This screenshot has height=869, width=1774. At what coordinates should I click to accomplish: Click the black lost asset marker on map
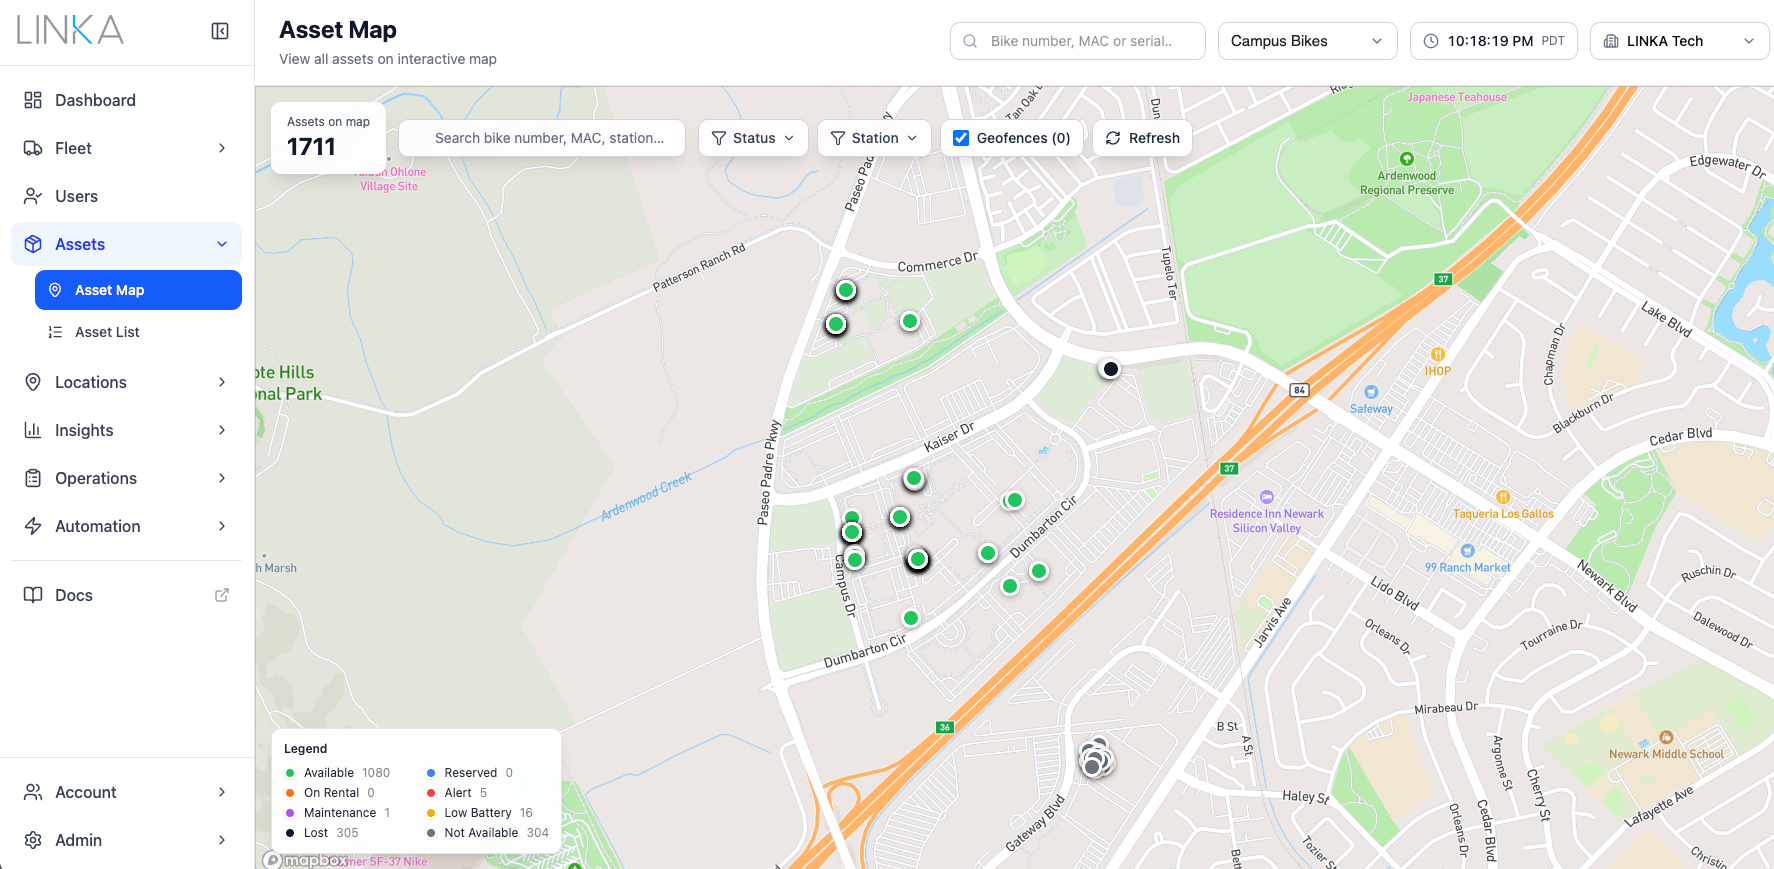[x=1110, y=369]
